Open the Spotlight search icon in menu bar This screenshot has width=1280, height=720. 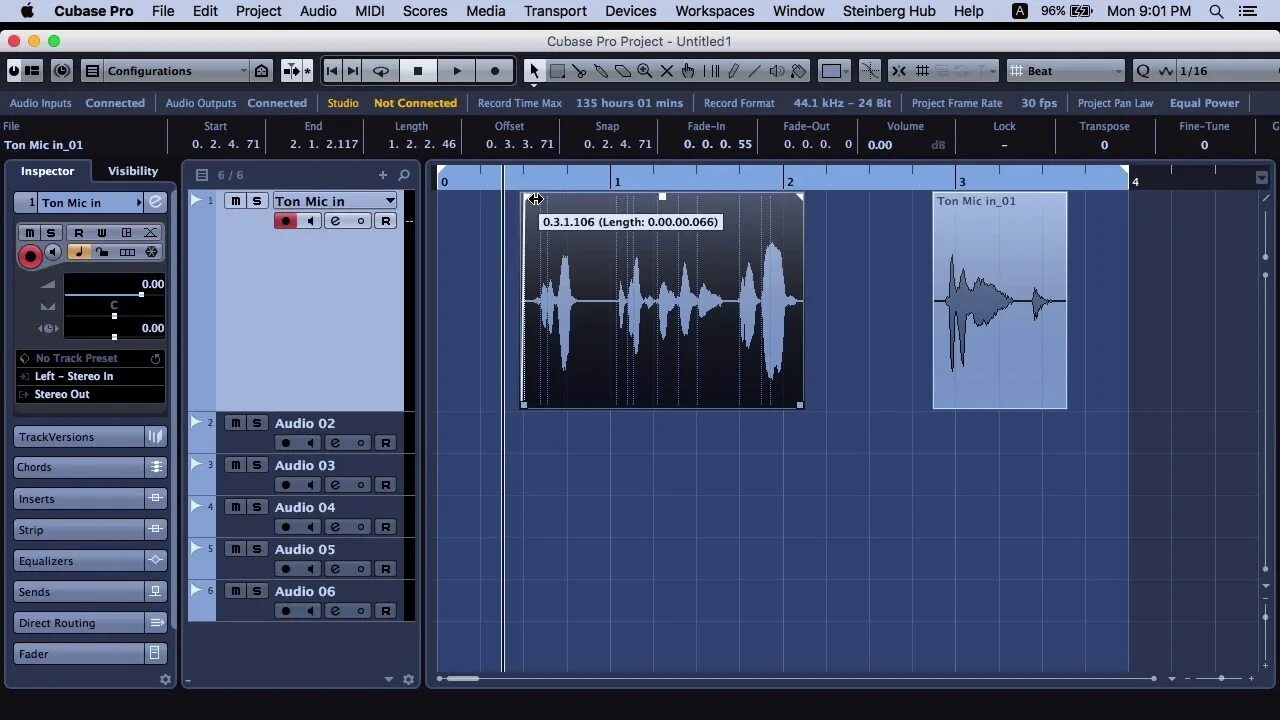(x=1216, y=11)
